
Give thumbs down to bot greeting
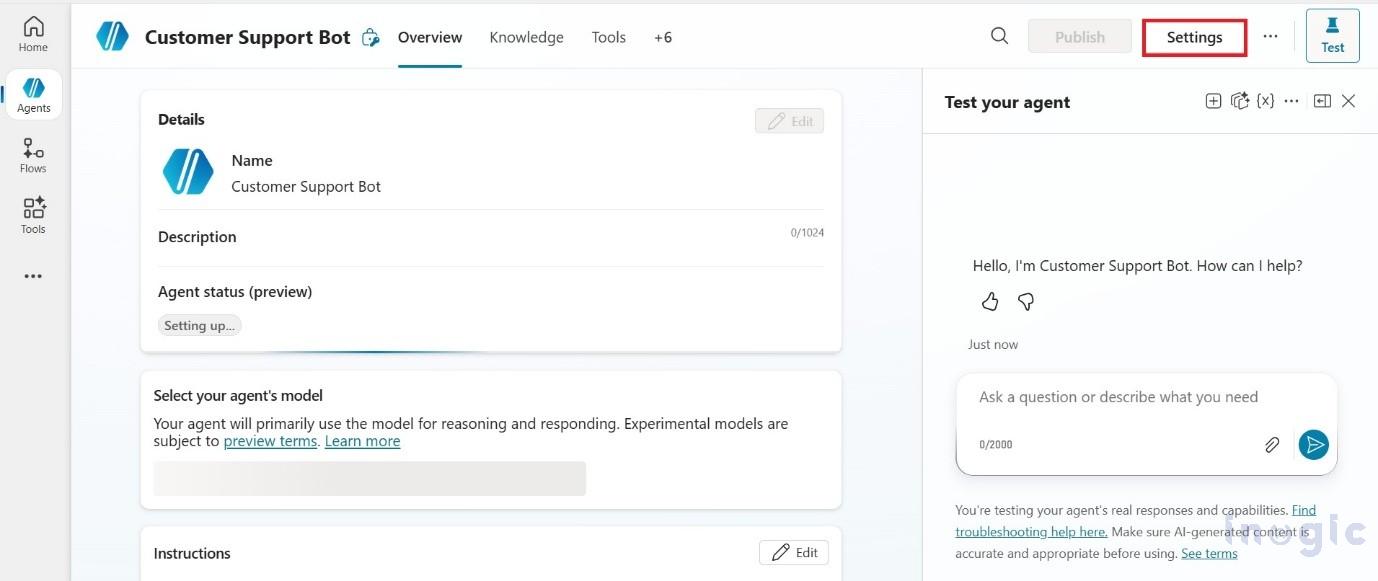1025,301
